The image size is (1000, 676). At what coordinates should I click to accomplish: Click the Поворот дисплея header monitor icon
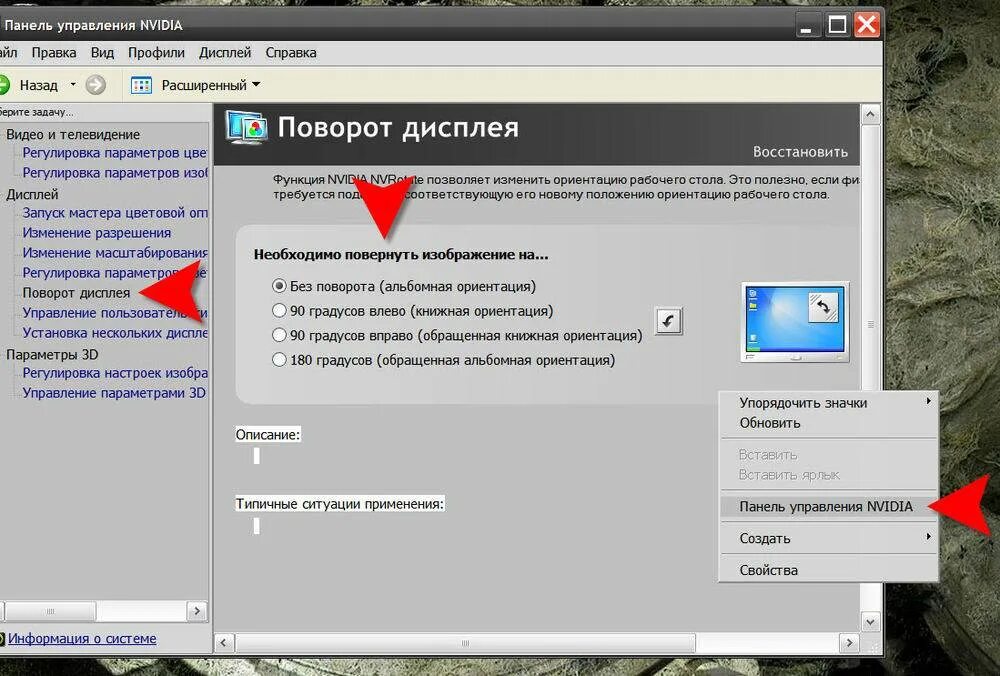coord(246,128)
